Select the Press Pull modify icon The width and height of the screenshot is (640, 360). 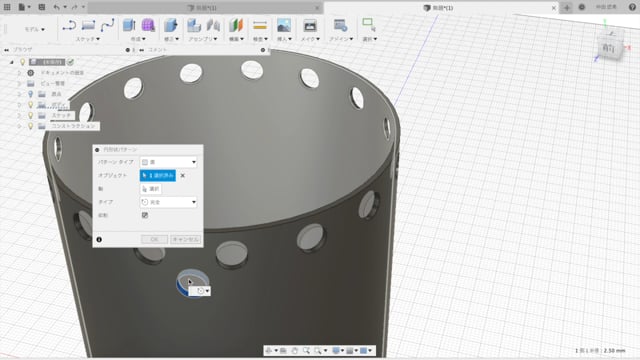coord(171,25)
